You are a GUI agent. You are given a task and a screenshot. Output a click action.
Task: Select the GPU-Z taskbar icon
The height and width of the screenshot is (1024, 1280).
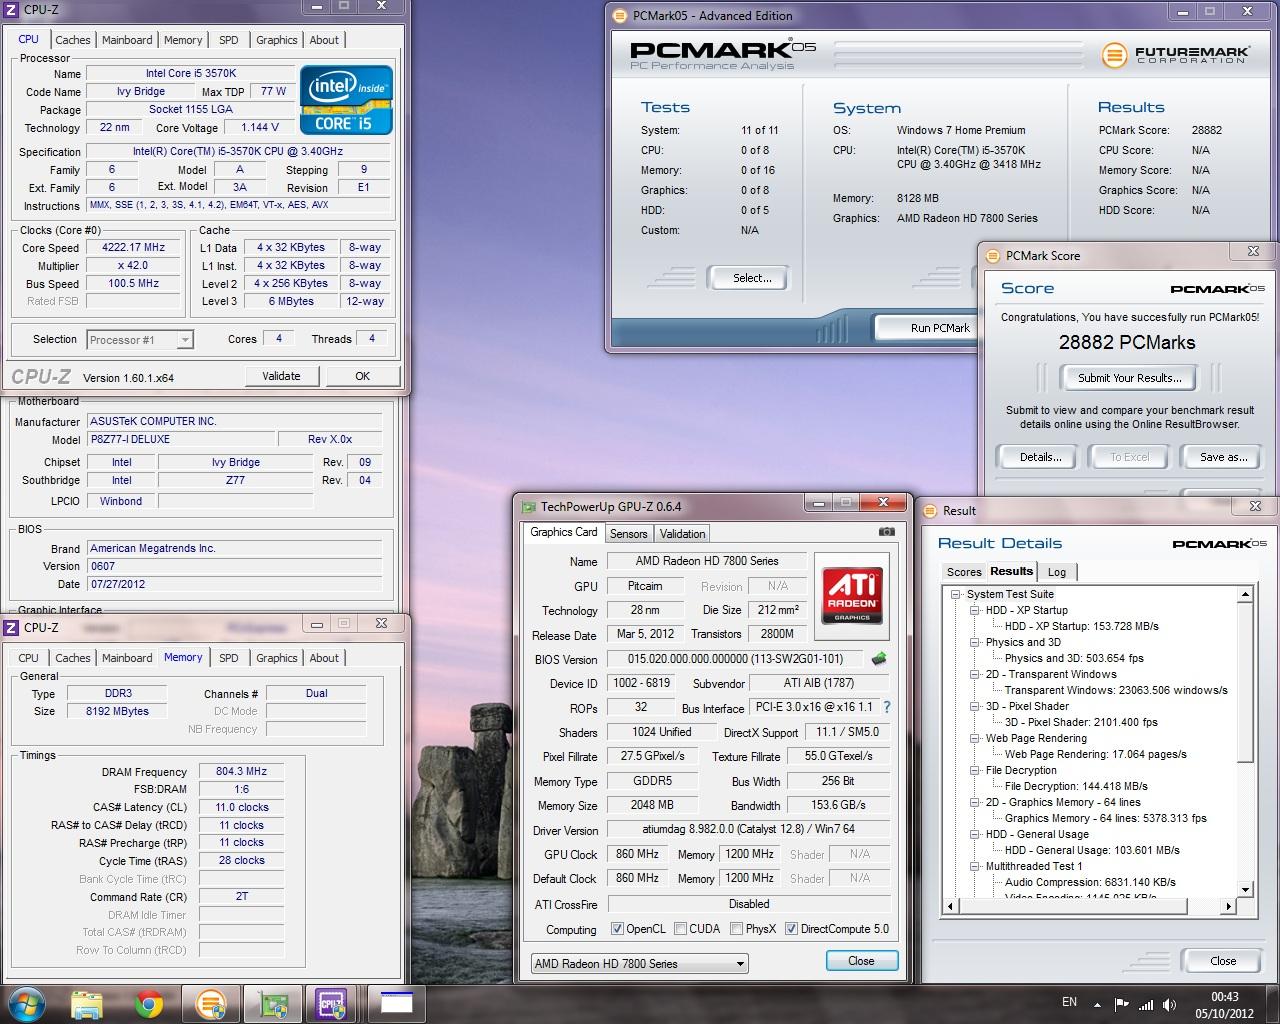point(272,1004)
